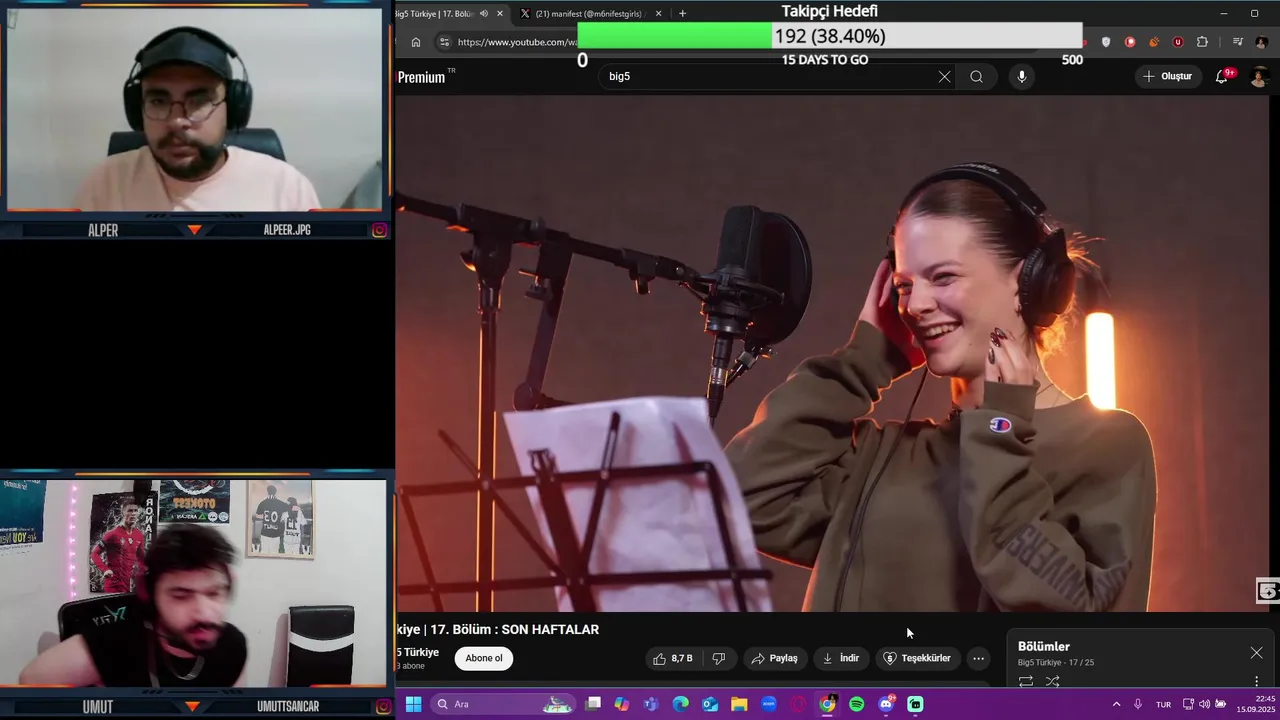Open the Bölümler panel three-dot menu
Screen dimensions: 1280x720
1257,682
